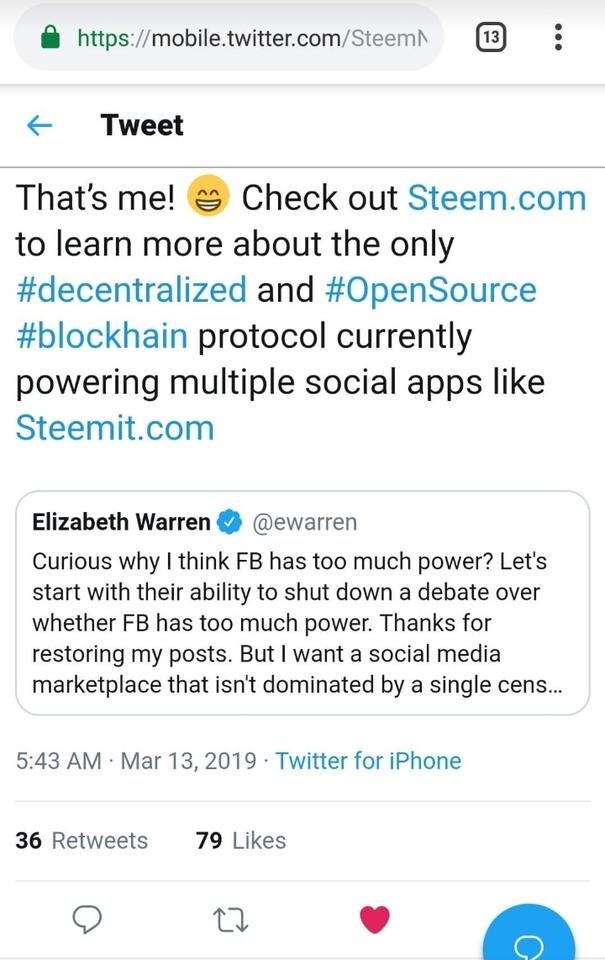Tap the reply speech bubble icon

pos(87,919)
